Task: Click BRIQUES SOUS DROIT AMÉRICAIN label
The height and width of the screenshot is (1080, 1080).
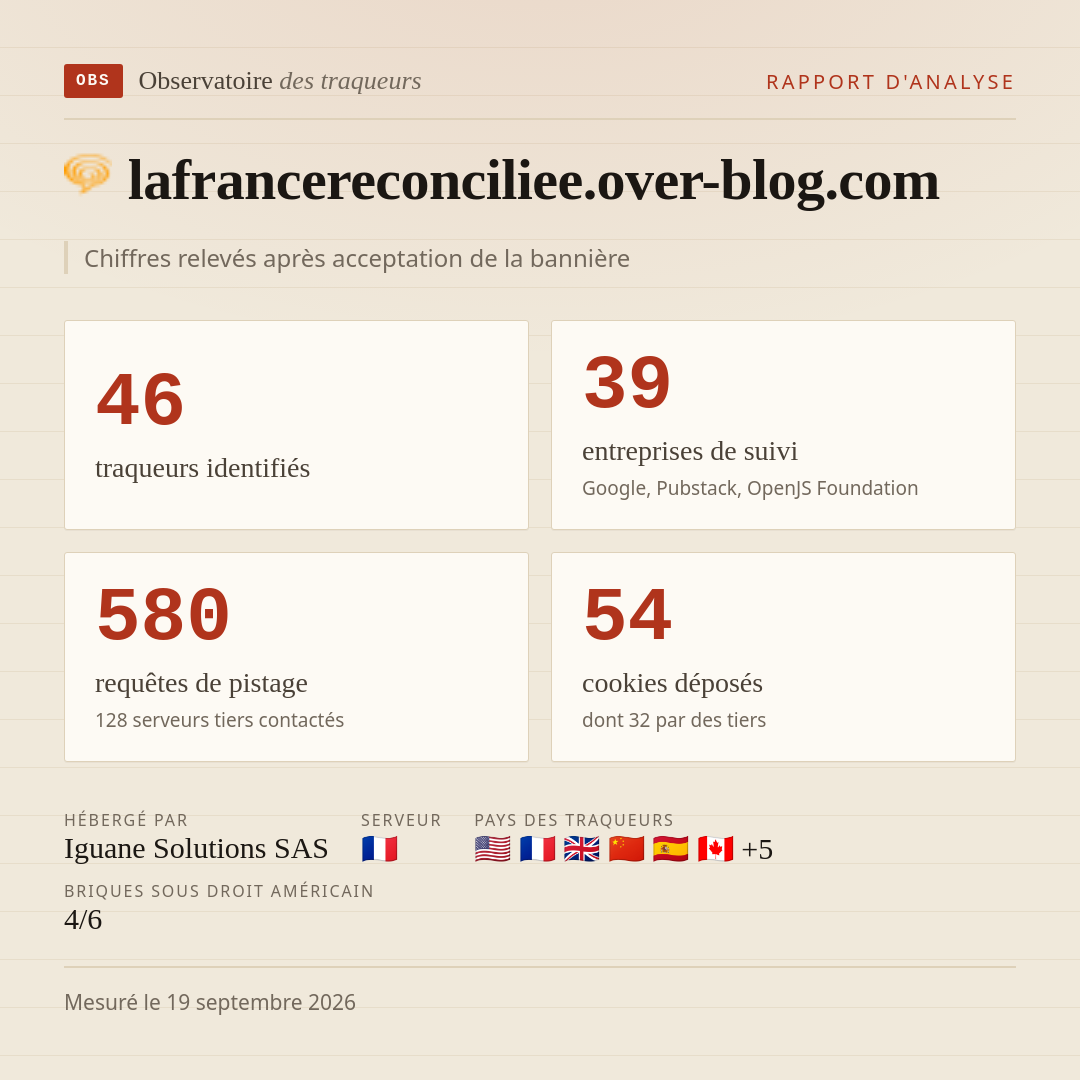Action: pyautogui.click(x=219, y=891)
